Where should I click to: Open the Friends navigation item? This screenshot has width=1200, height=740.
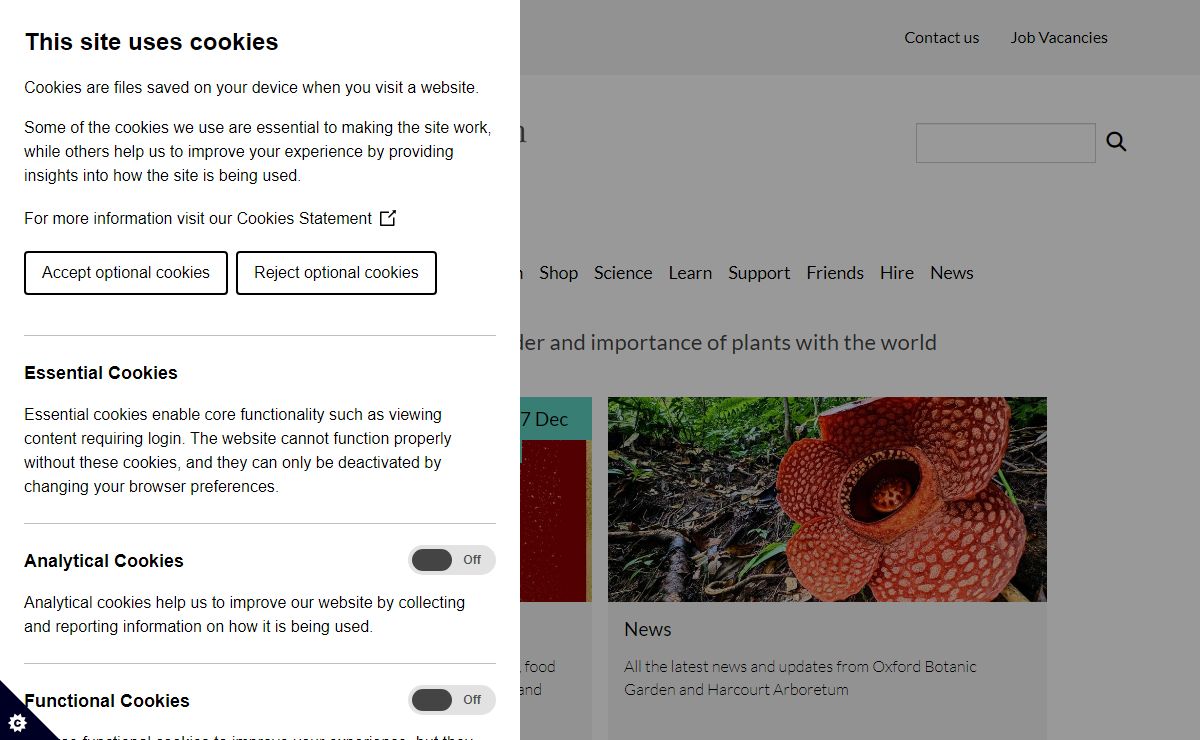[x=834, y=273]
